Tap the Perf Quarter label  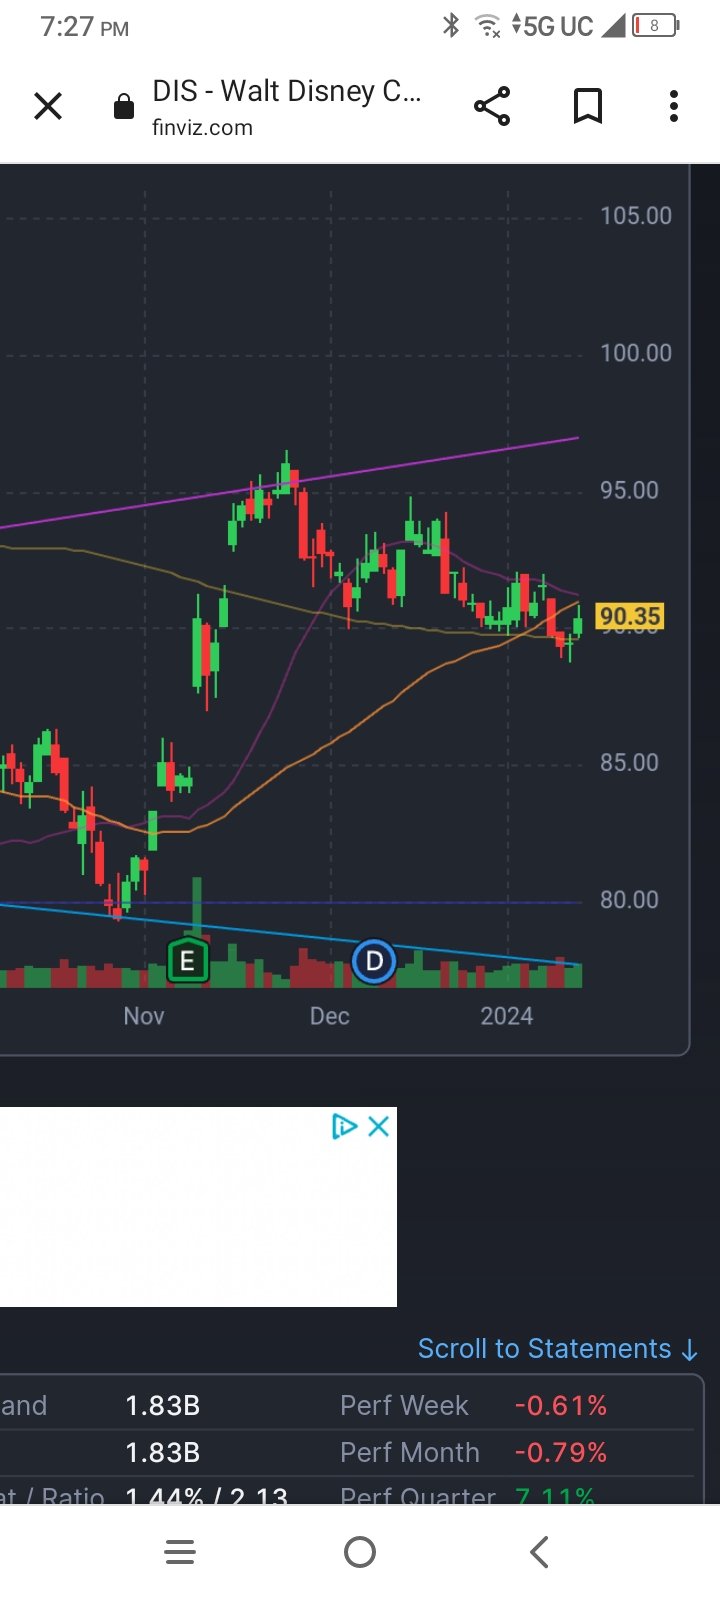pyautogui.click(x=418, y=1497)
